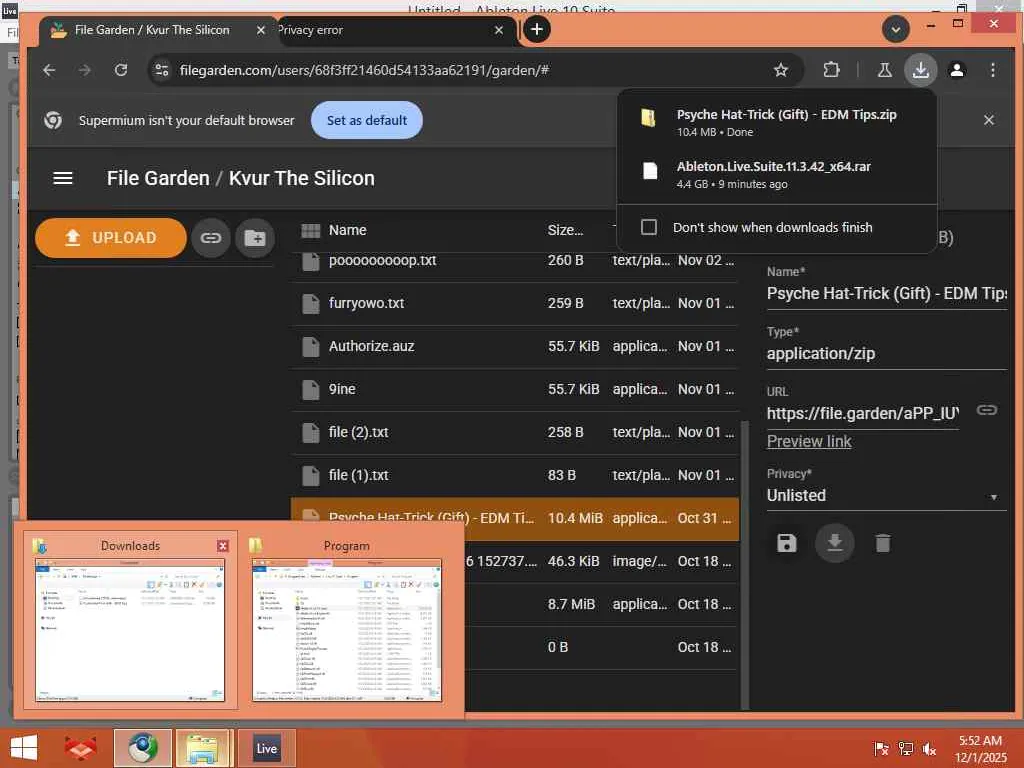The height and width of the screenshot is (768, 1024).
Task: Edit the Name field in details panel
Action: [886, 293]
